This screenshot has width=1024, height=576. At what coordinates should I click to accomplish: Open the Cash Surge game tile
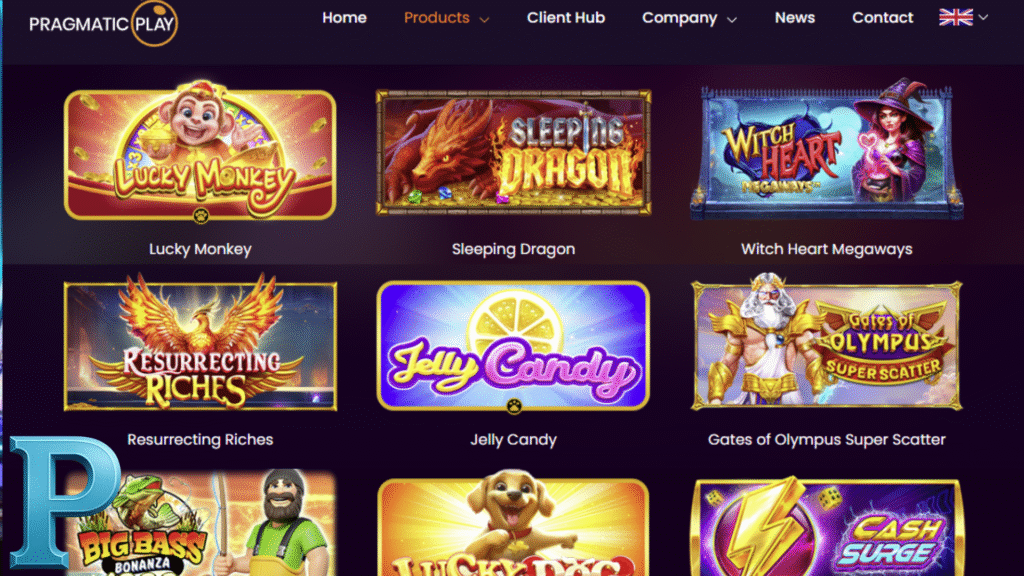[x=827, y=528]
